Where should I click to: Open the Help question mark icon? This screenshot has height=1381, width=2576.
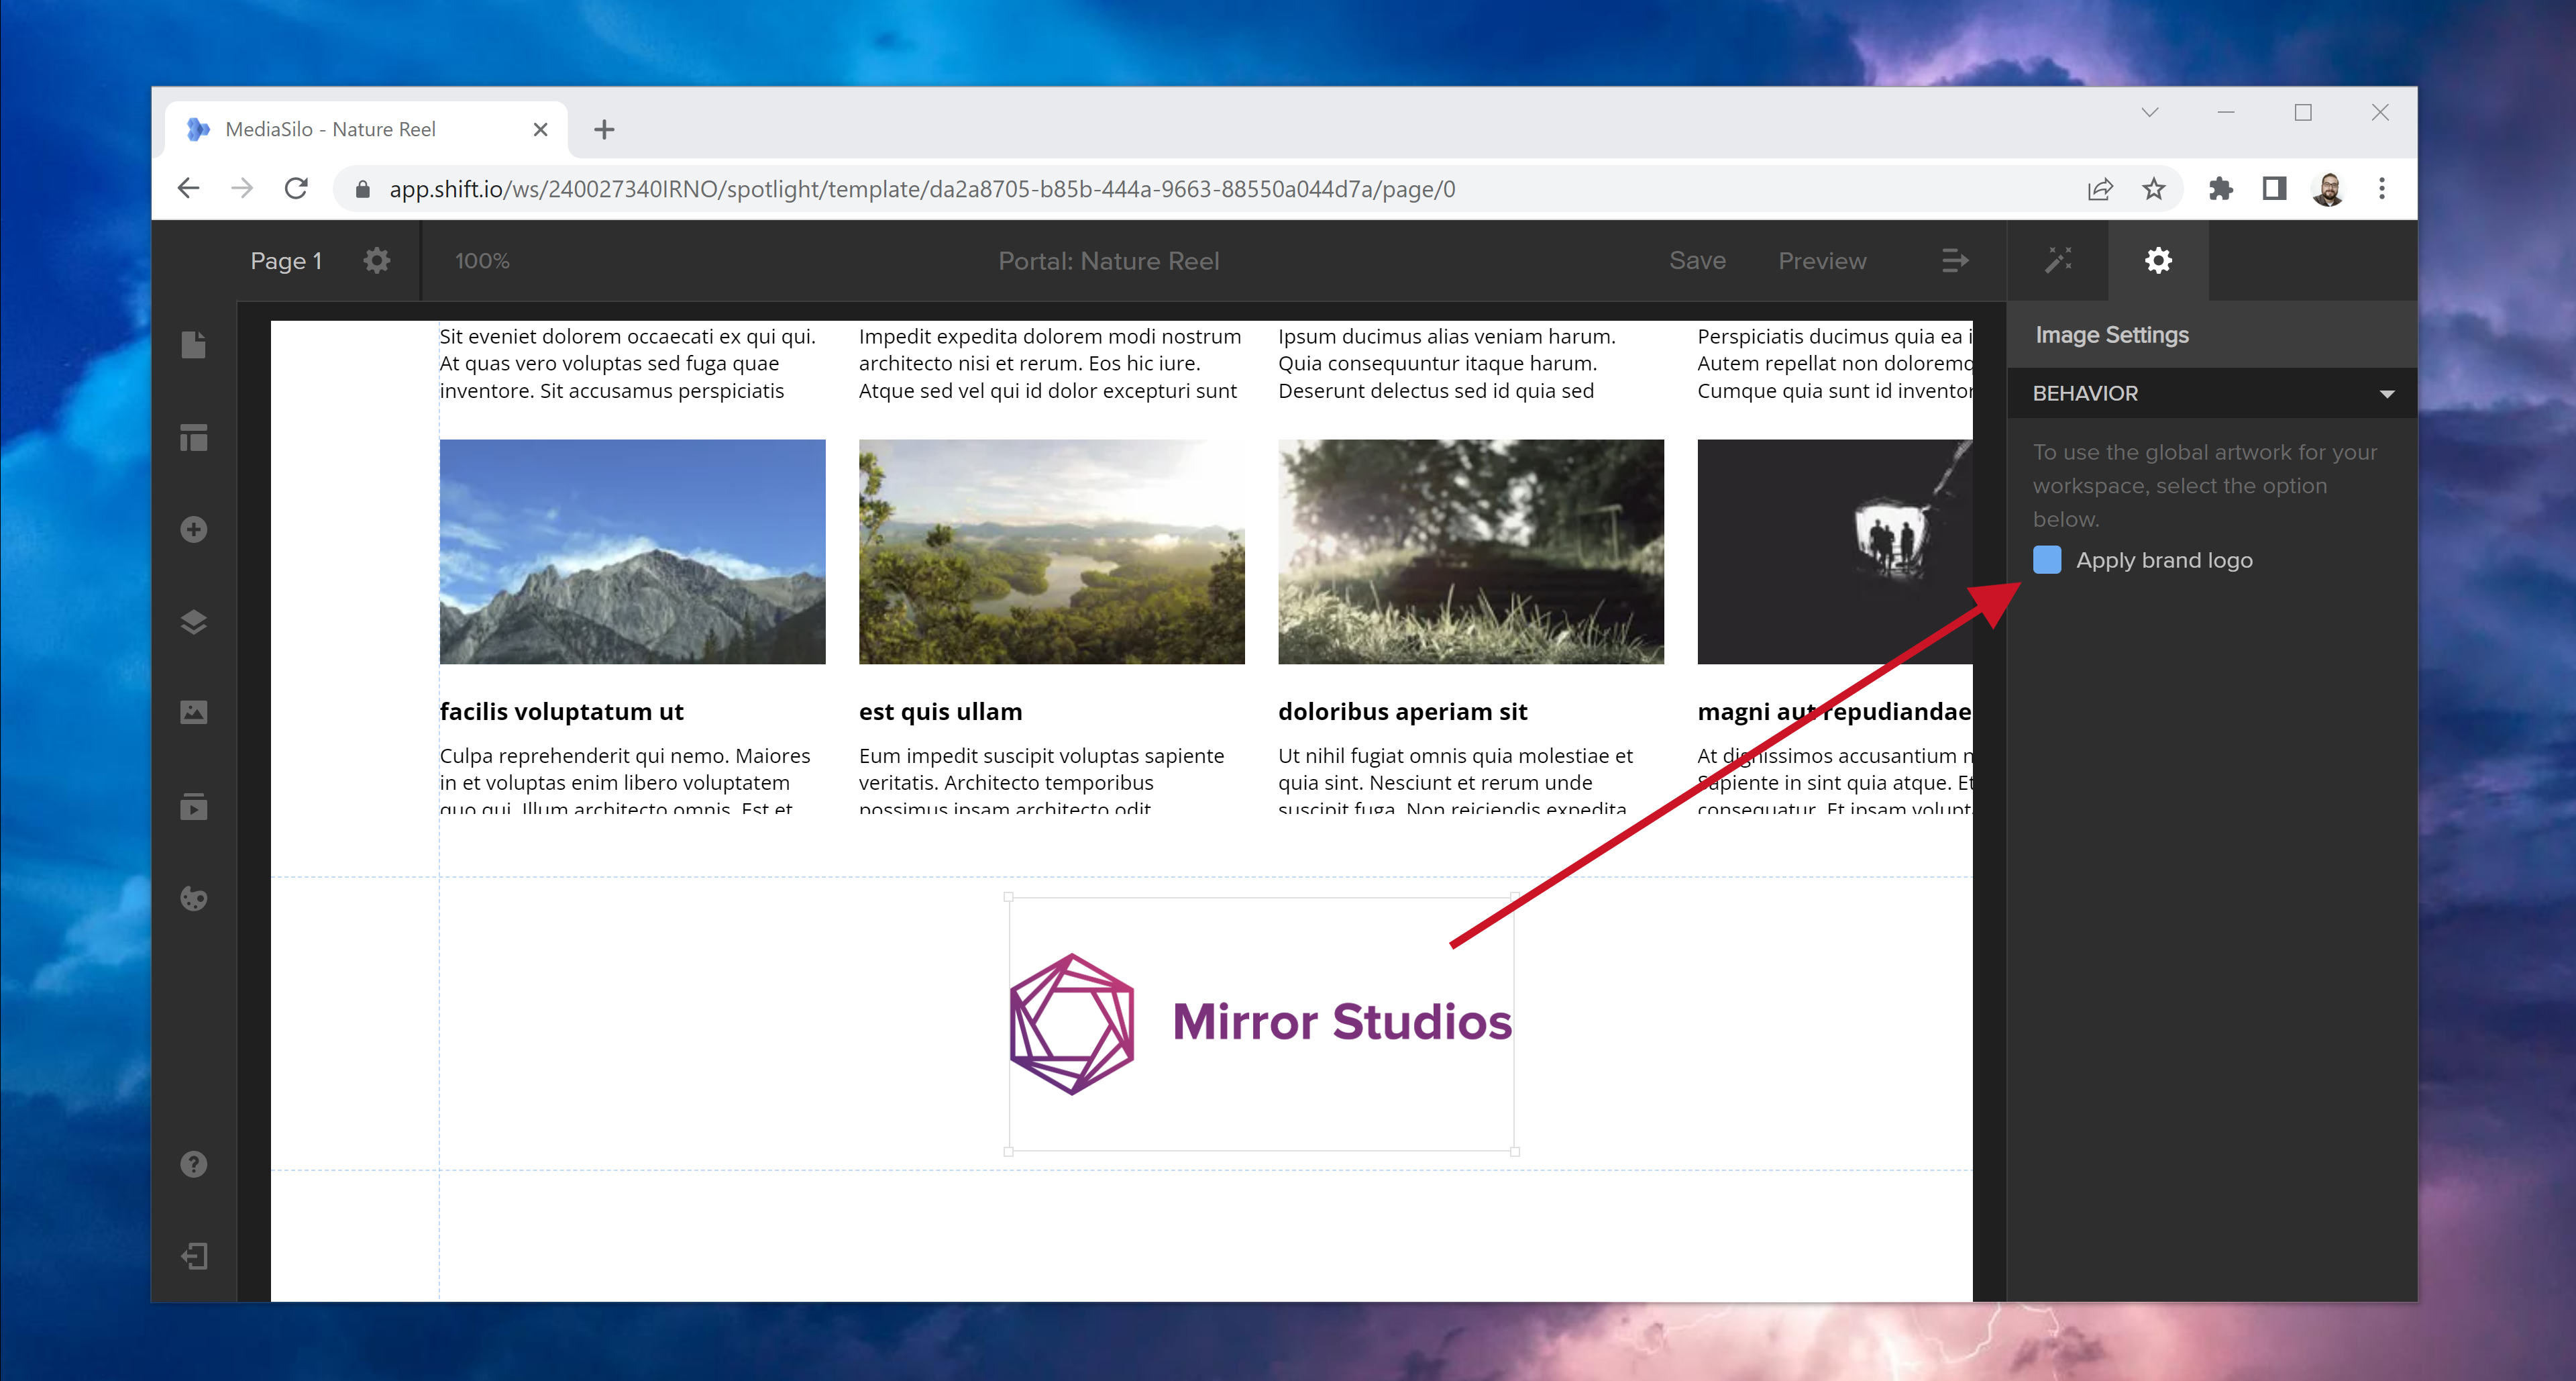(194, 1164)
